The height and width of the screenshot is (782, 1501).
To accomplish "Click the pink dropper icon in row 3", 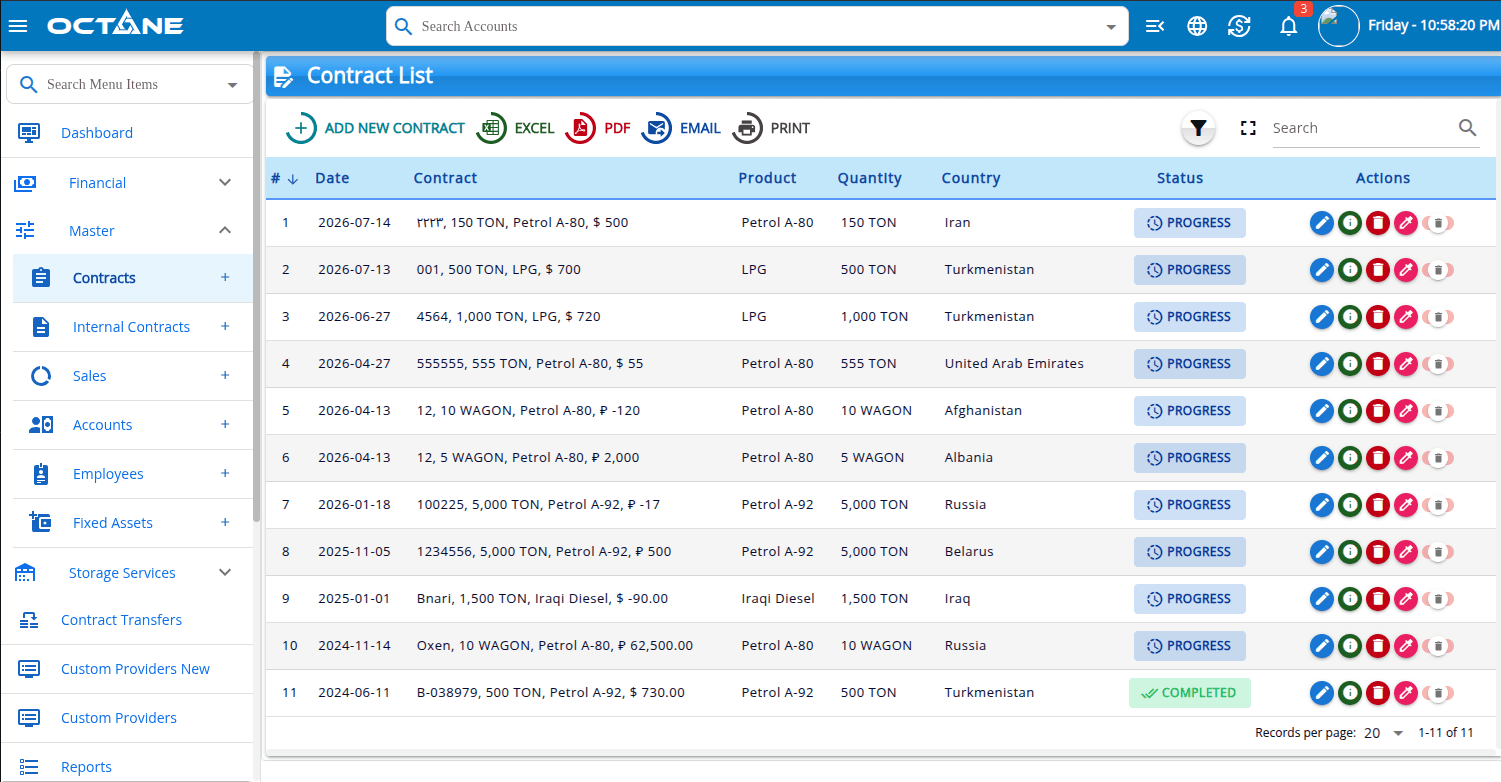I will (x=1406, y=317).
